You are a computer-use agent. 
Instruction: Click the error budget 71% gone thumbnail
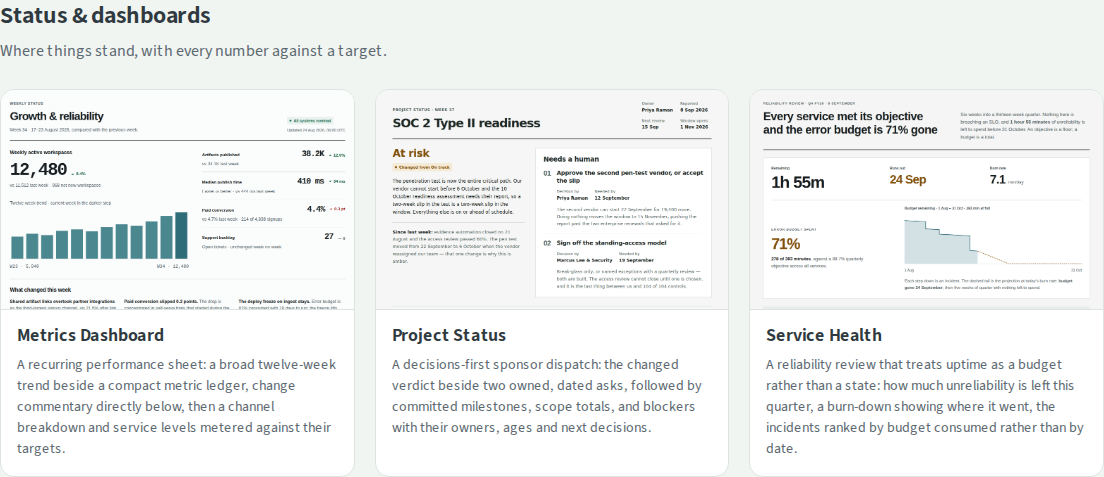pos(927,199)
